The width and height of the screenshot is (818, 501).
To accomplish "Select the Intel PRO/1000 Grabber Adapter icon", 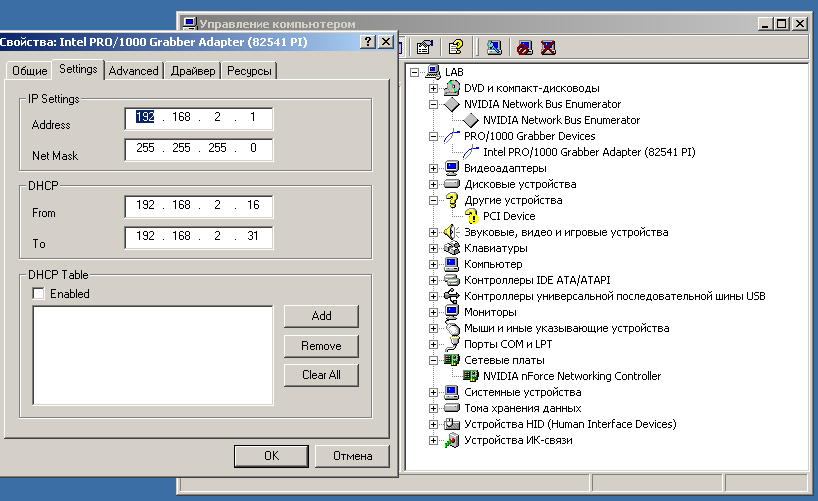I will (x=471, y=152).
